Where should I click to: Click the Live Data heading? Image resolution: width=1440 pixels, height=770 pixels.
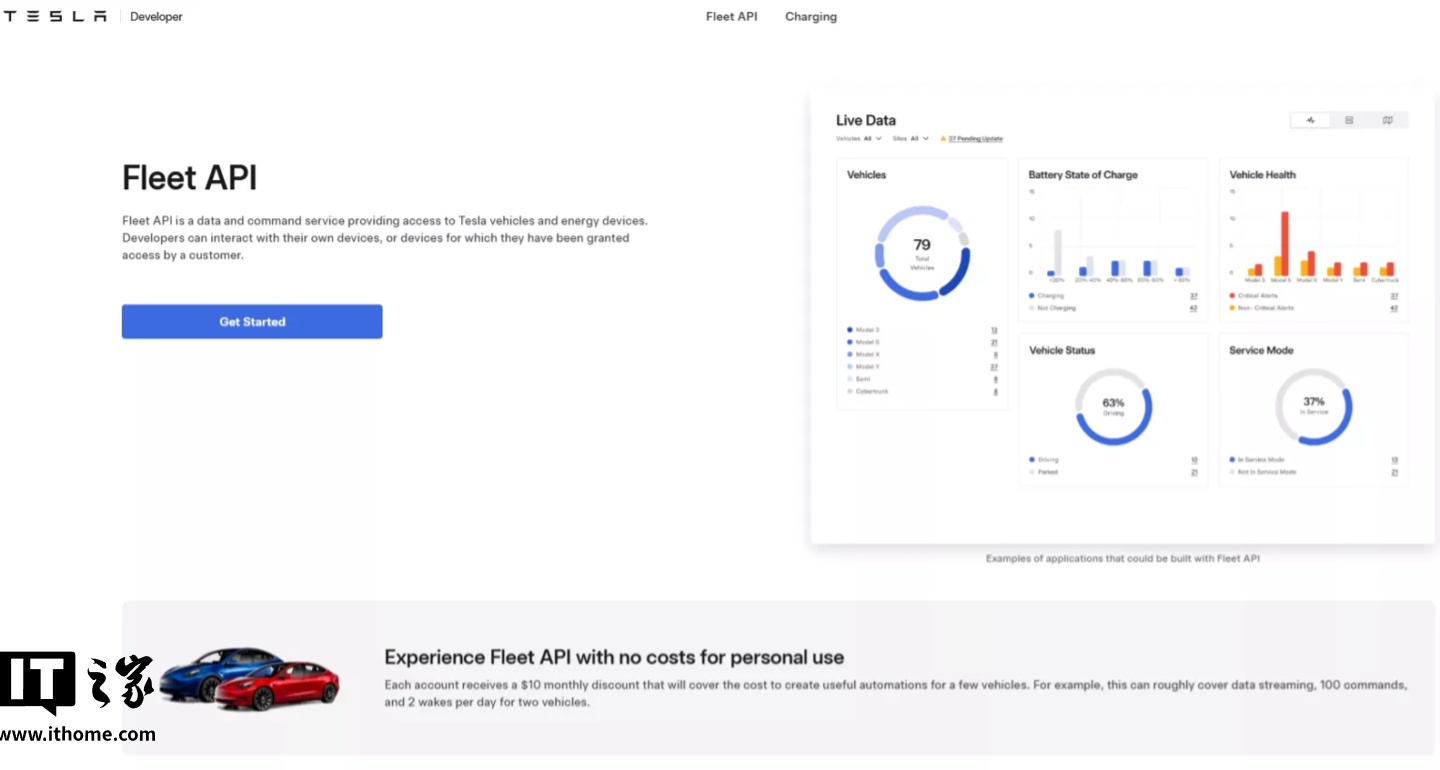click(866, 120)
